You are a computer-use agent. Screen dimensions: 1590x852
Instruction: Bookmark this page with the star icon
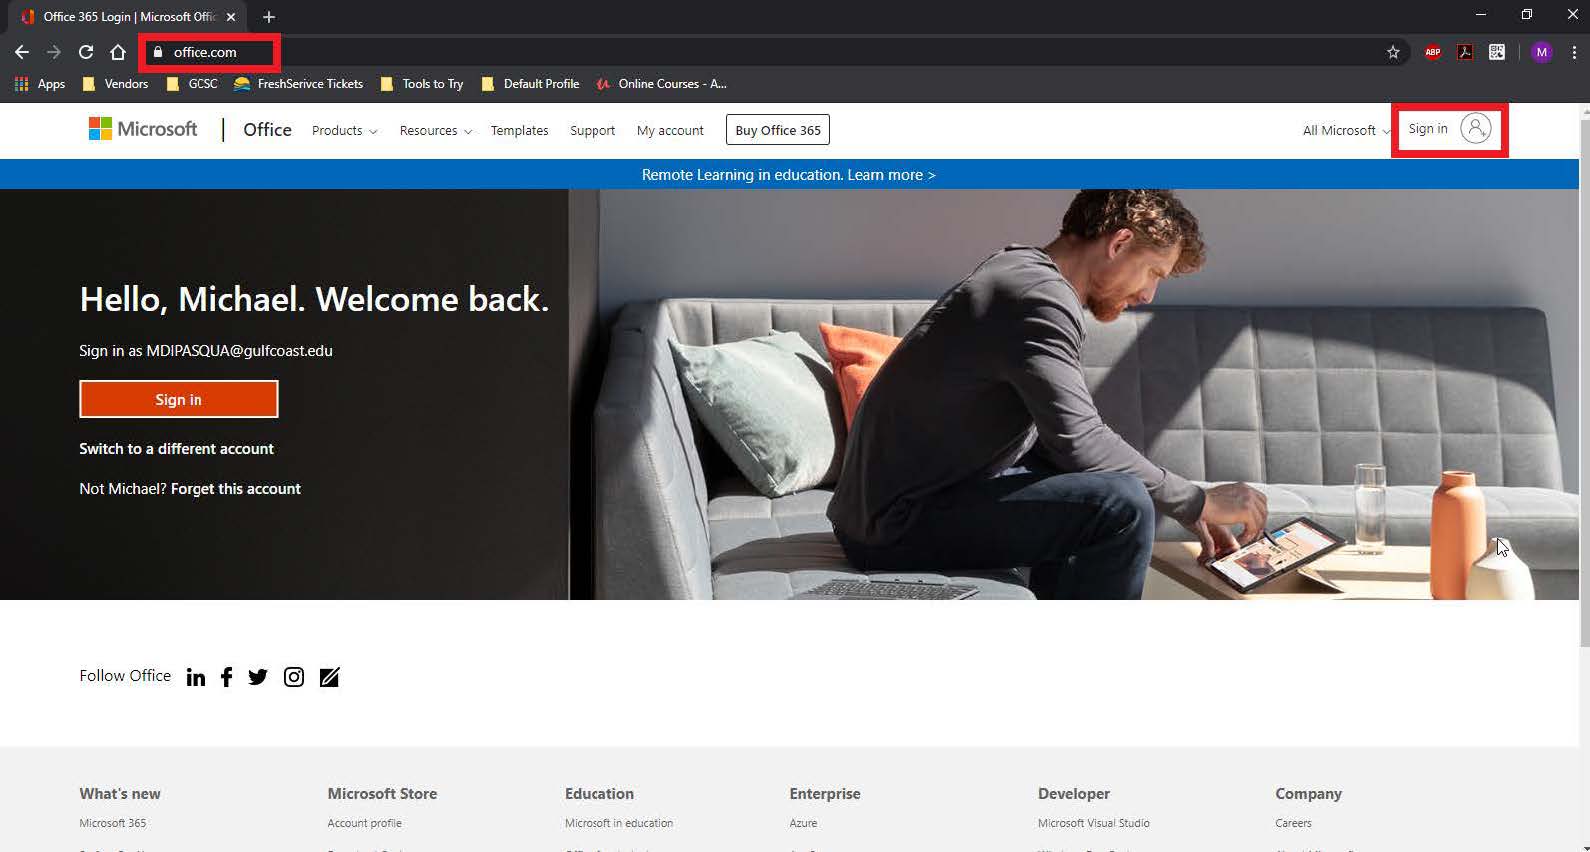(1393, 52)
